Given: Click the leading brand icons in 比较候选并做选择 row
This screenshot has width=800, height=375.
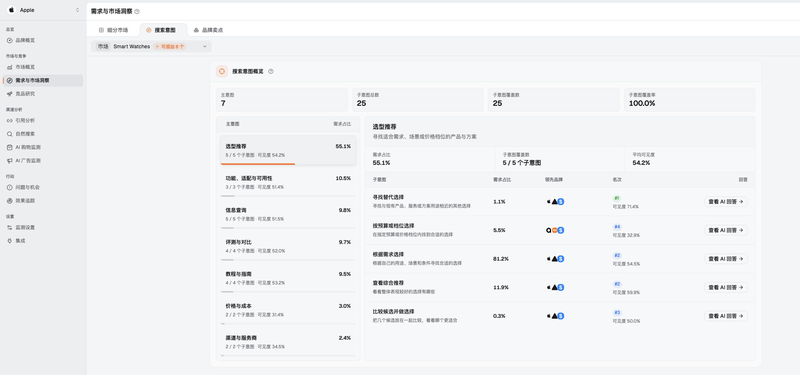Looking at the screenshot, I should [x=555, y=316].
